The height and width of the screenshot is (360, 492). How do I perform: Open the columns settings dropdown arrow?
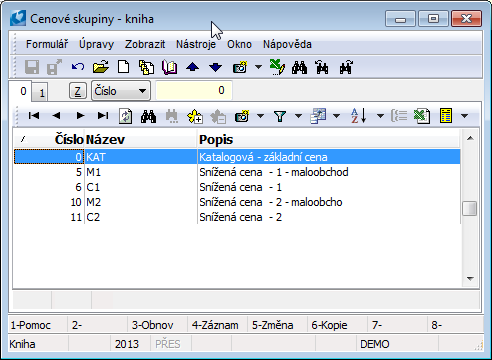pyautogui.click(x=337, y=116)
